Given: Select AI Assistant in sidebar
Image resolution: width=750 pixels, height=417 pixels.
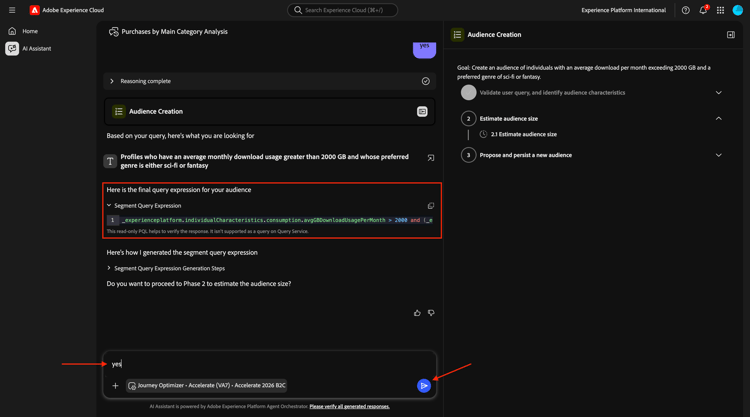Looking at the screenshot, I should [36, 48].
